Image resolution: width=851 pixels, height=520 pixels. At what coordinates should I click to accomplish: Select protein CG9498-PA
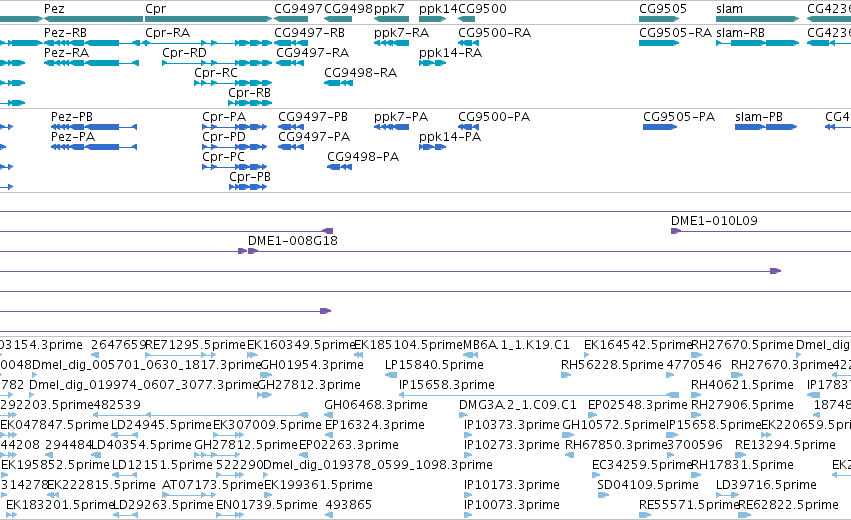tap(340, 167)
